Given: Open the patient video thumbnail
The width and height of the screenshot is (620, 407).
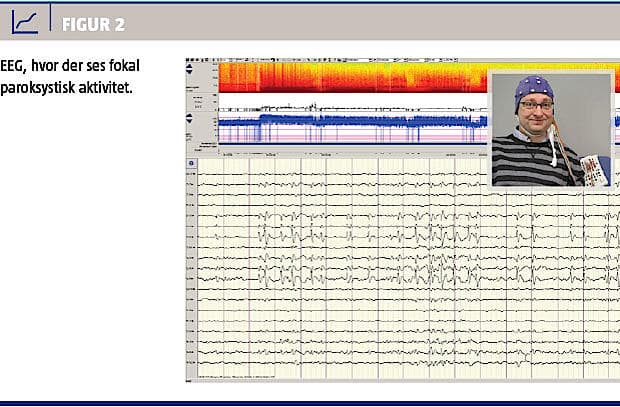Looking at the screenshot, I should coord(551,129).
